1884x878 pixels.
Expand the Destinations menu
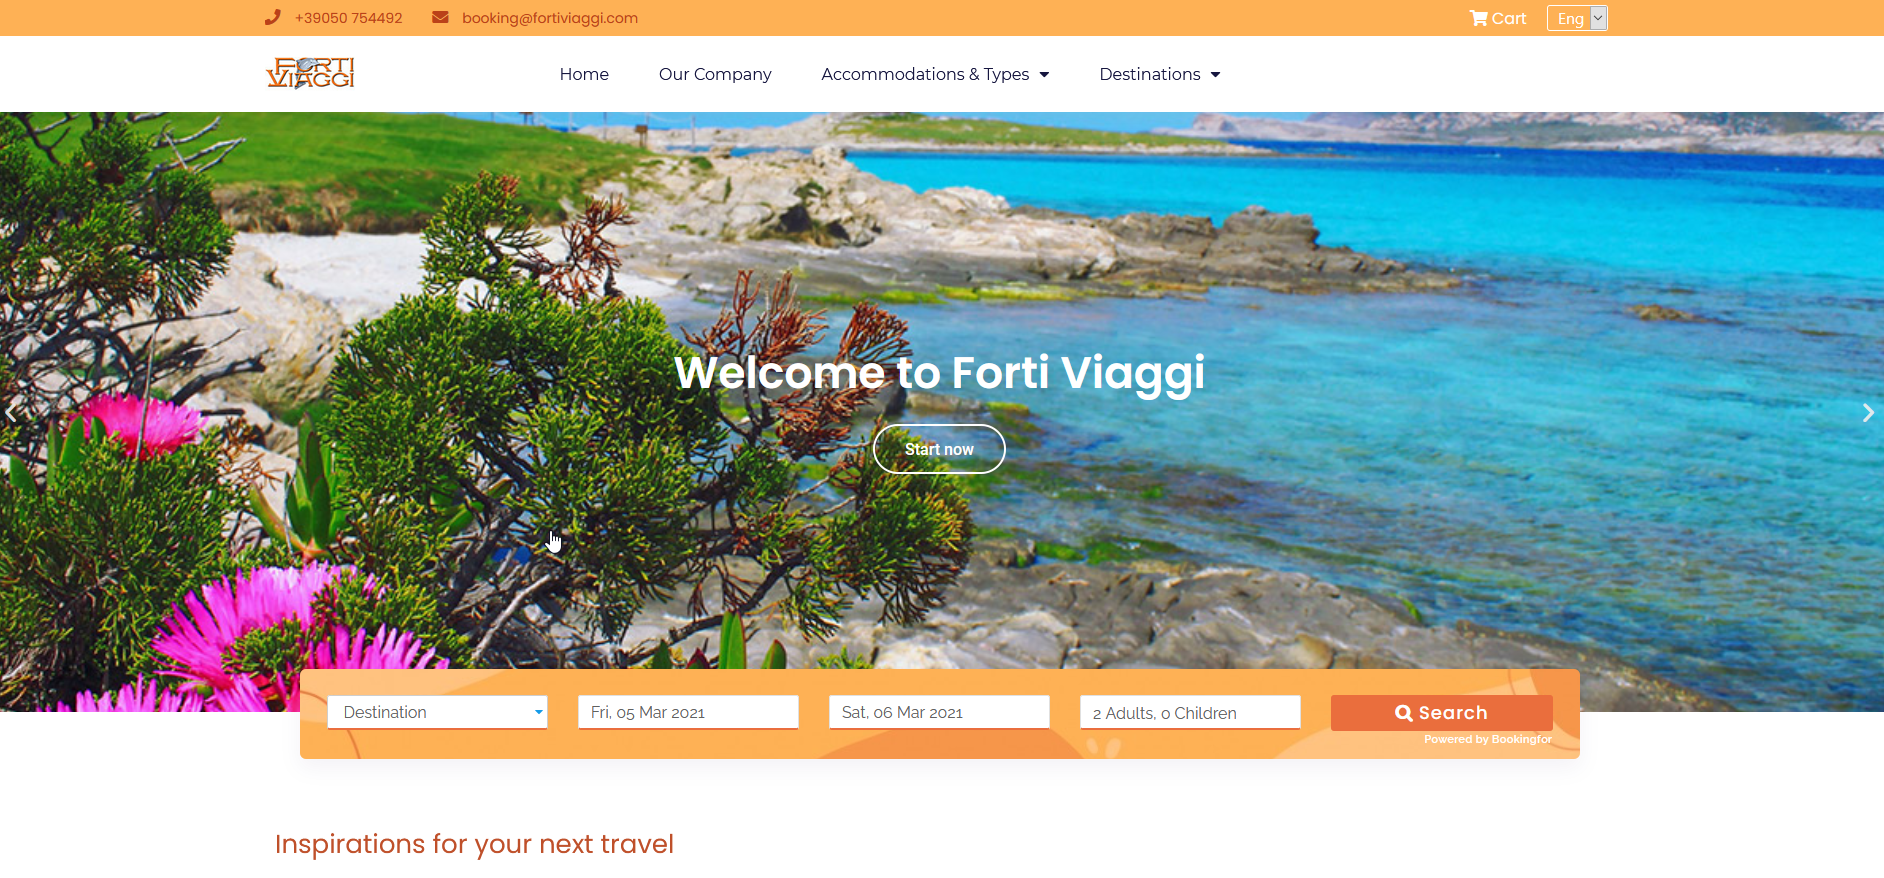[x=1160, y=74]
